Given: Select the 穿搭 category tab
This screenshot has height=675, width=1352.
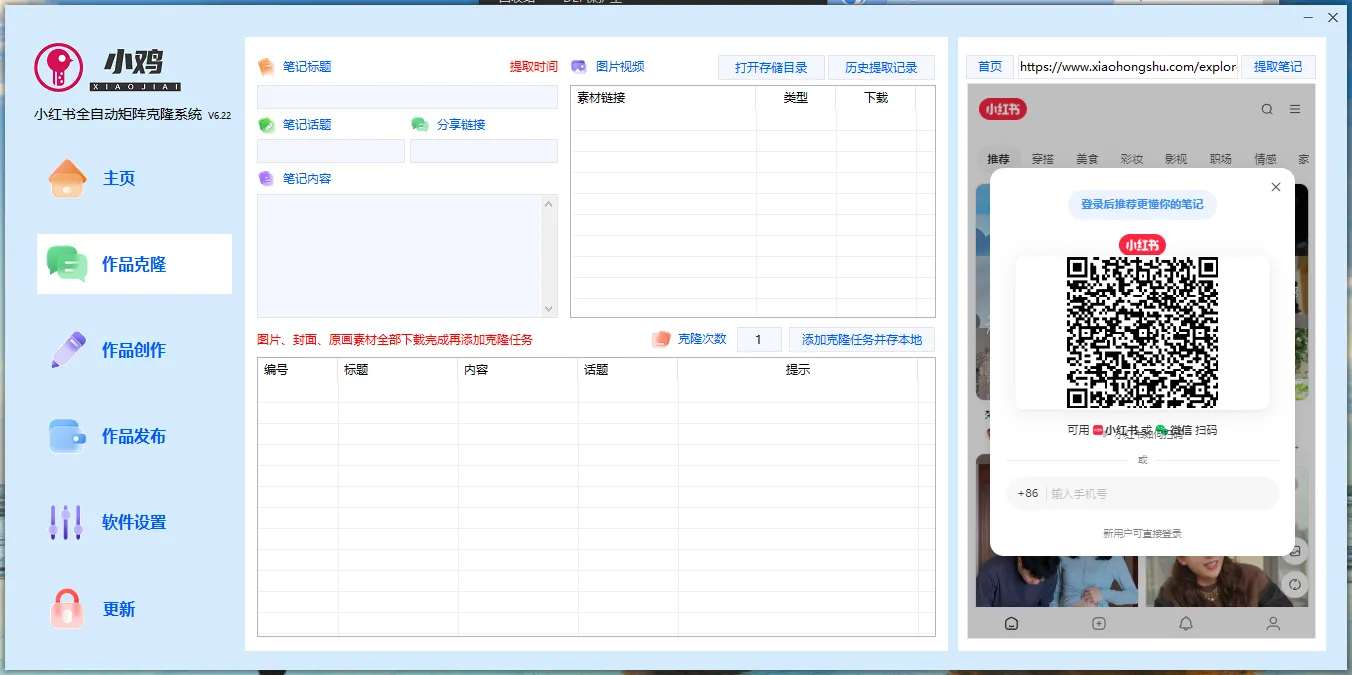Looking at the screenshot, I should 1043,159.
